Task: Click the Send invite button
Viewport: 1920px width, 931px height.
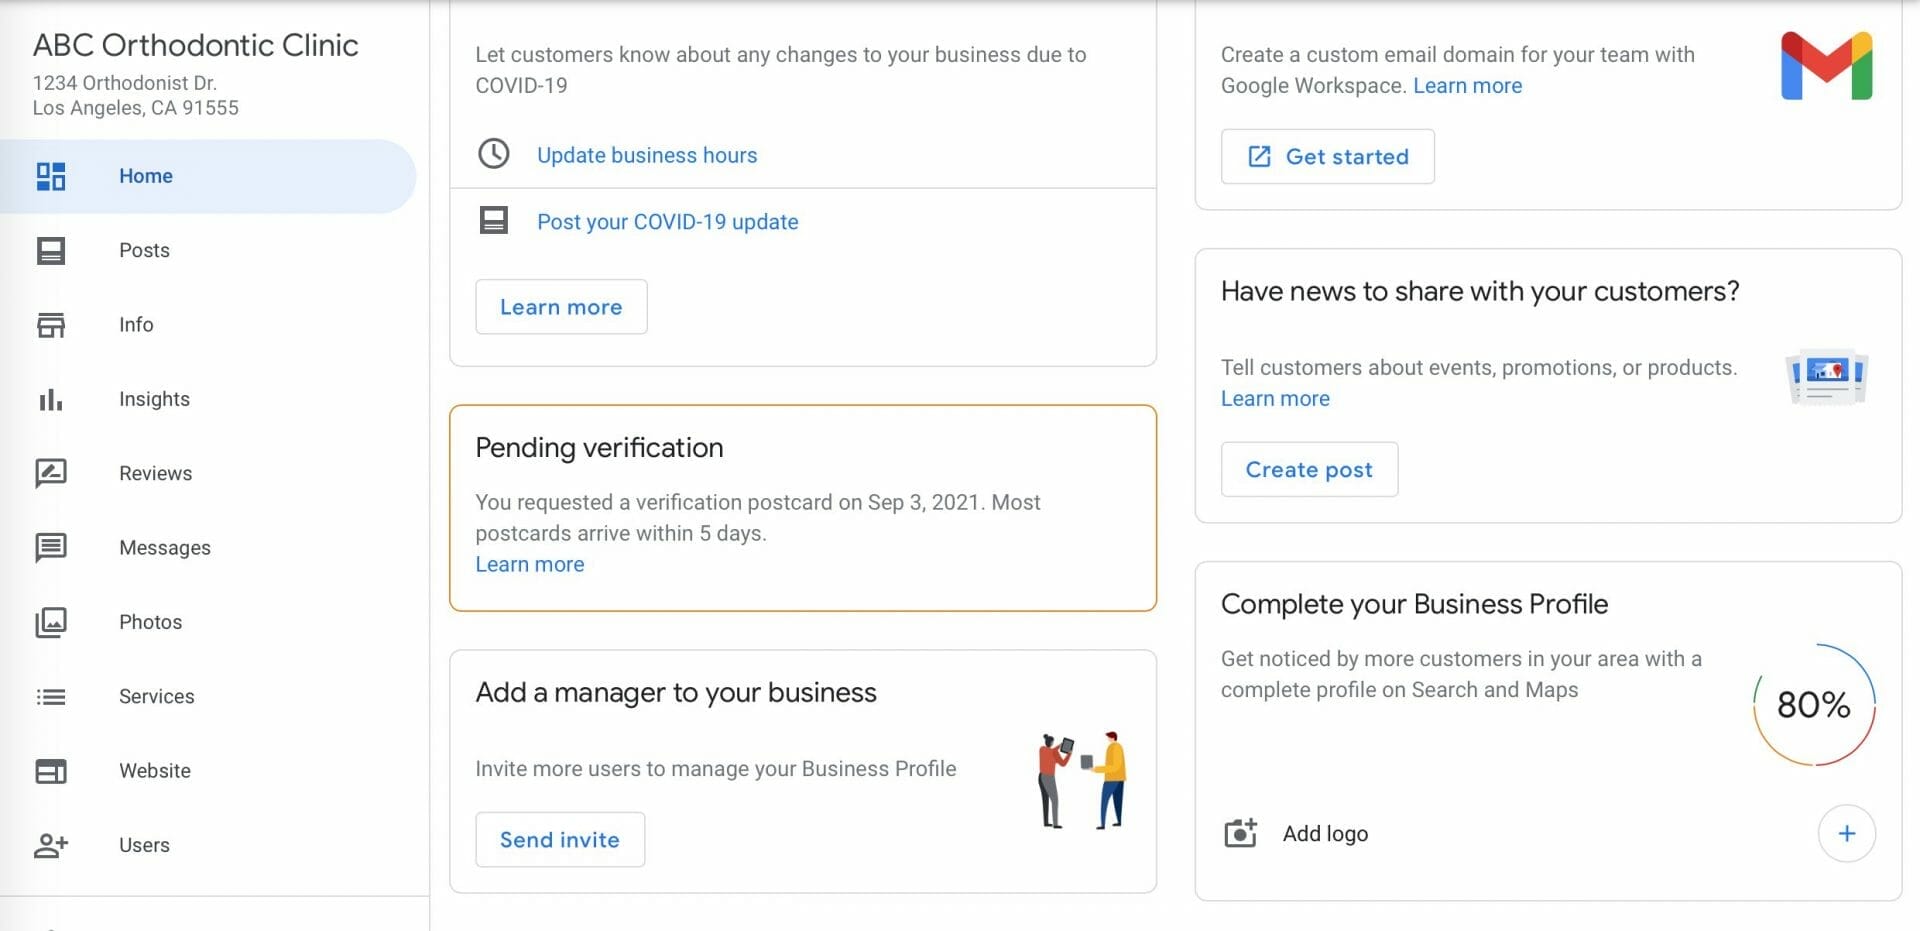Action: tap(560, 840)
